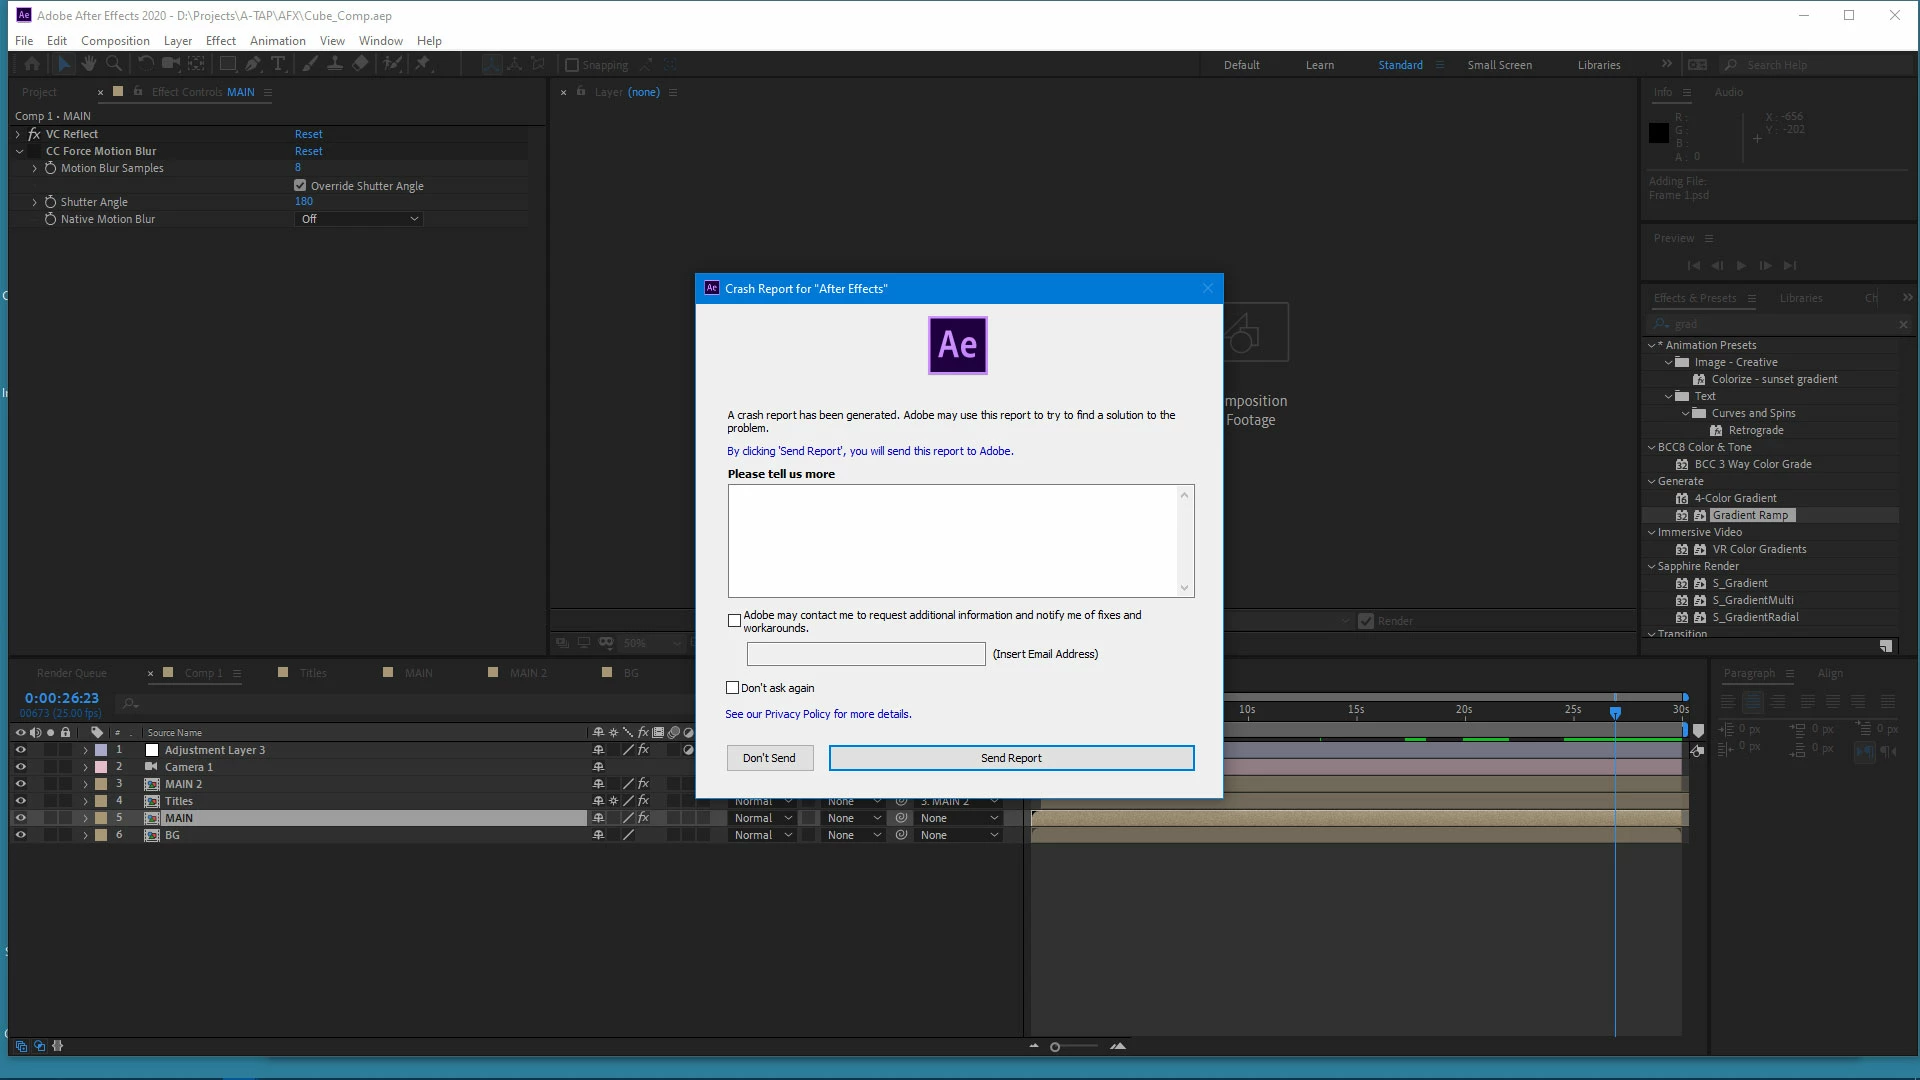Hide the Camera 1 layer eye toggle
The width and height of the screenshot is (1920, 1080).
[20, 767]
